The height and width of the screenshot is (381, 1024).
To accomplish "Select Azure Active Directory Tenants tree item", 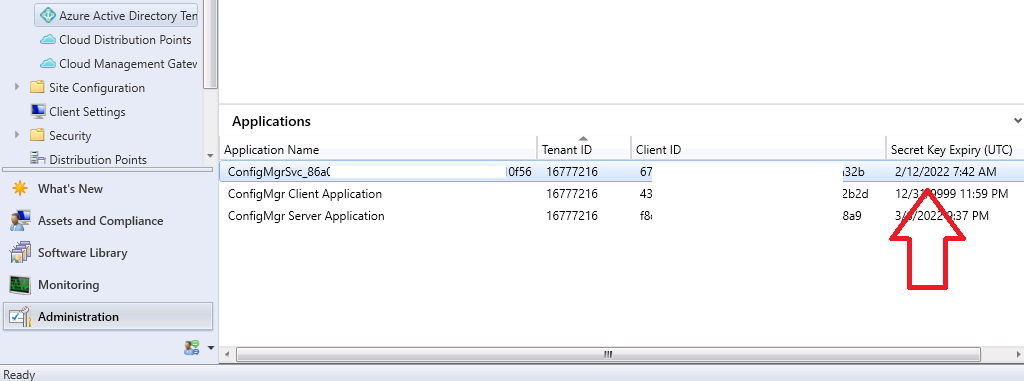I will pyautogui.click(x=116, y=16).
